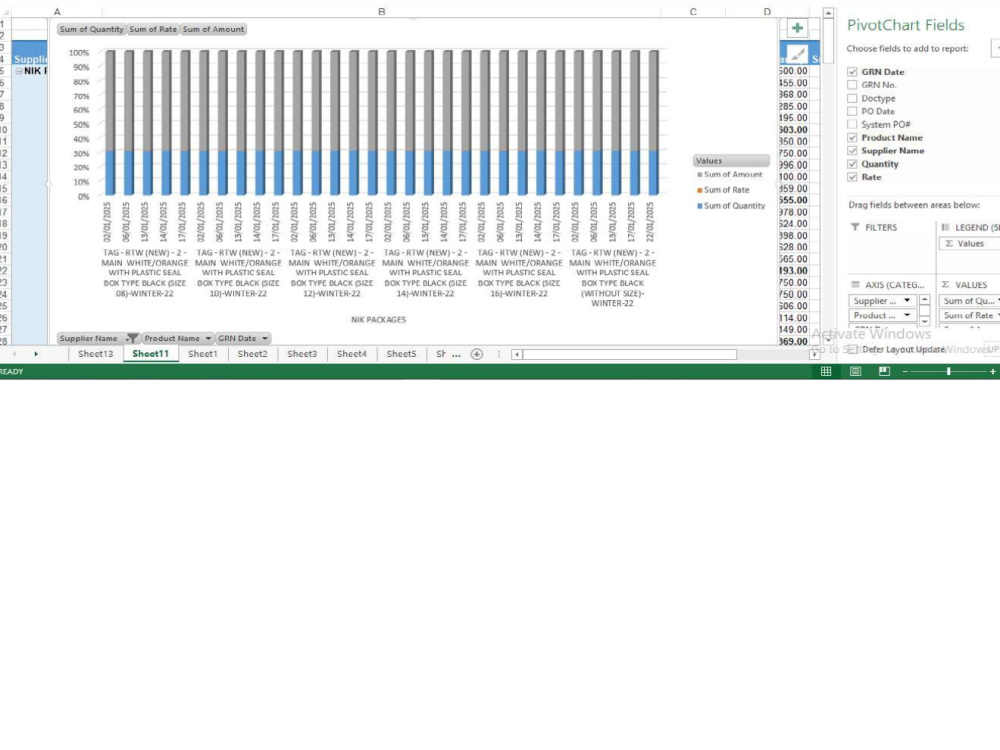Select the Sheet11 tab

[151, 354]
